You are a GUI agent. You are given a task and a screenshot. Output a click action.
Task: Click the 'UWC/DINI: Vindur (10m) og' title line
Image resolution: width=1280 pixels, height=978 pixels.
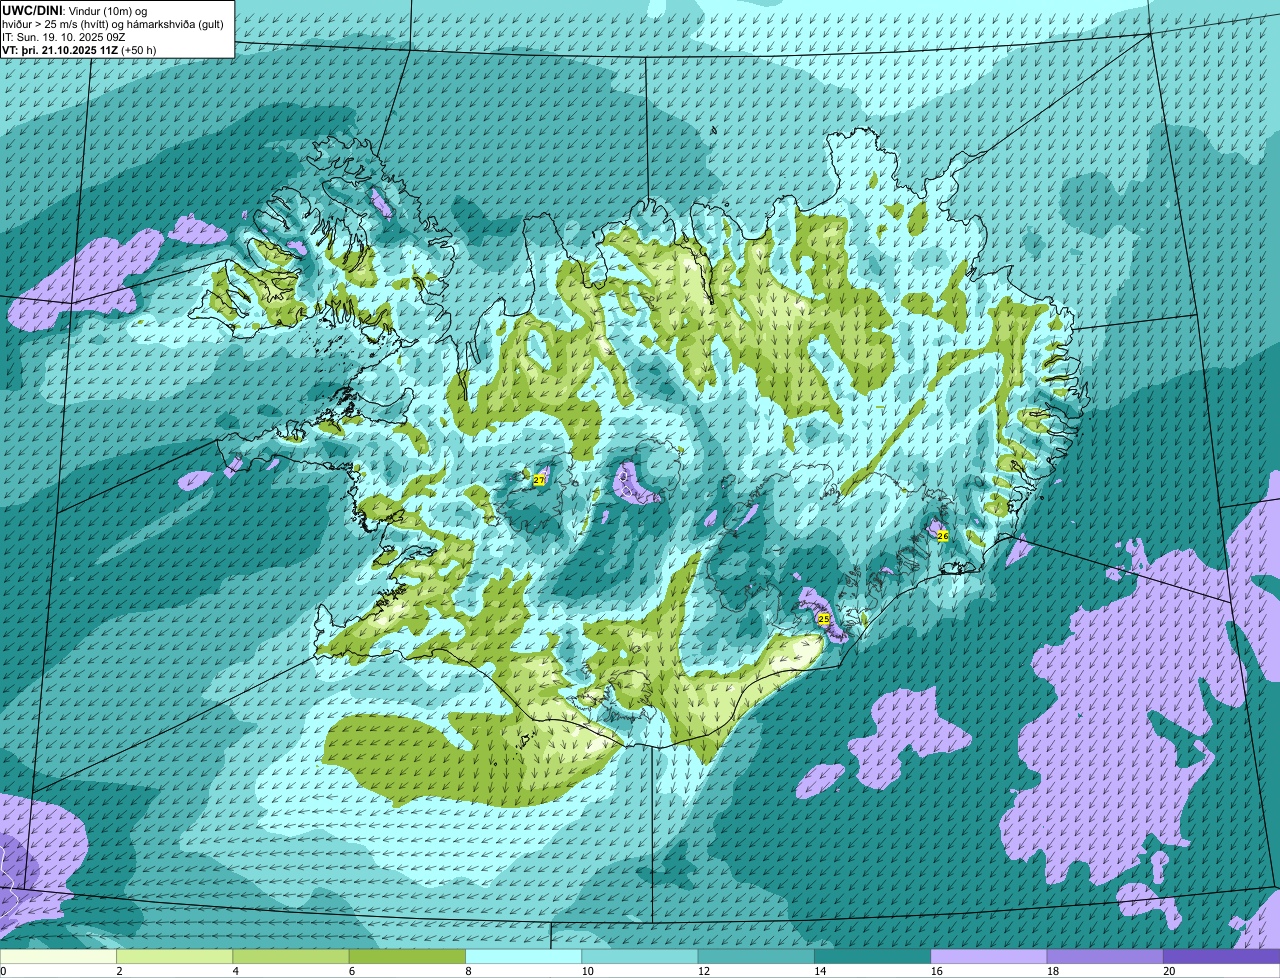(75, 10)
